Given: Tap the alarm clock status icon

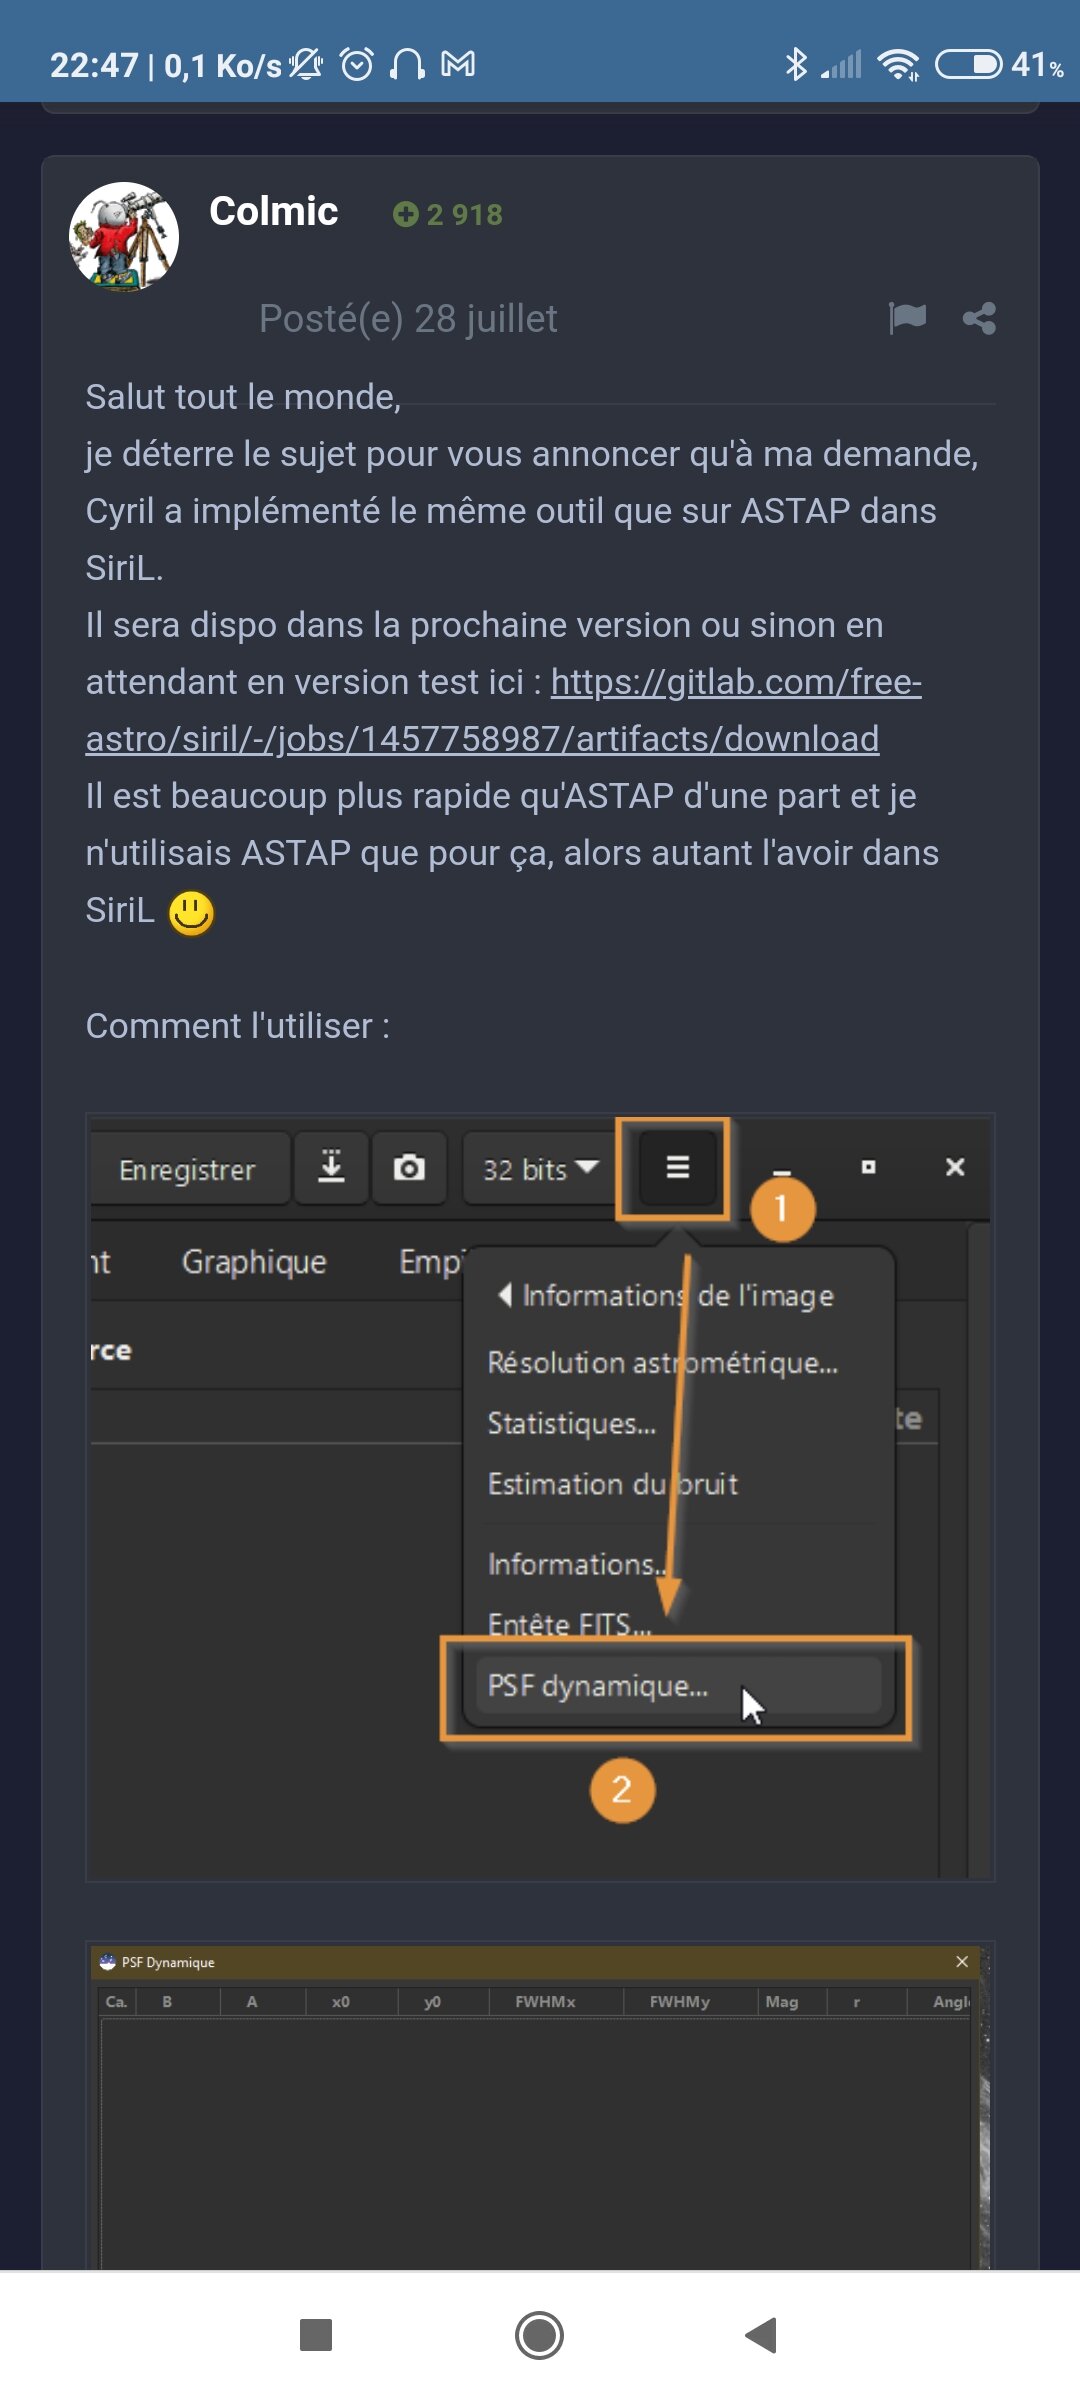Looking at the screenshot, I should [x=357, y=65].
